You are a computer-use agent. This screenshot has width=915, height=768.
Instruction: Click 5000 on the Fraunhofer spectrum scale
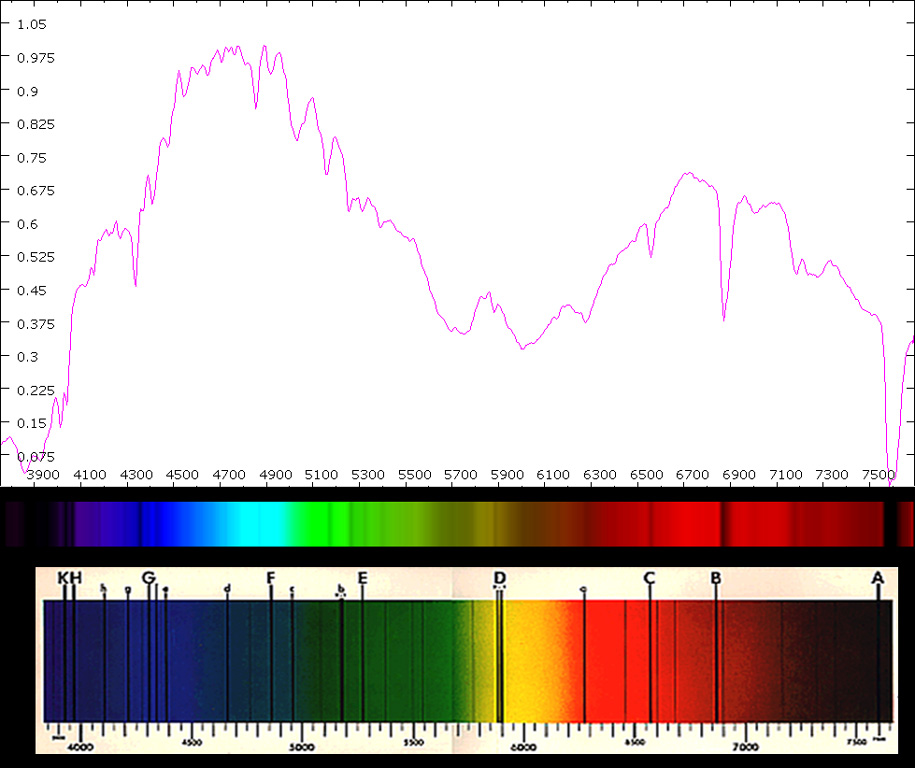click(x=302, y=747)
